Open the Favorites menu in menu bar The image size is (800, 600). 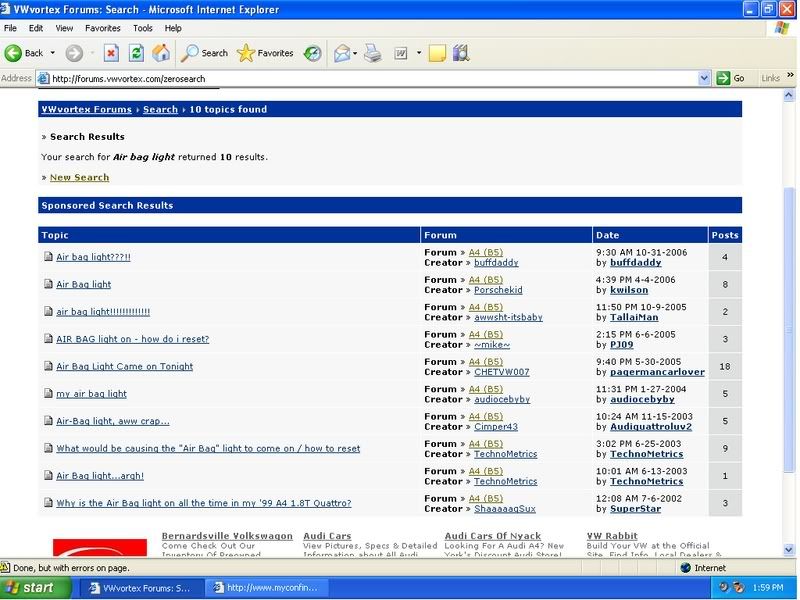point(102,29)
